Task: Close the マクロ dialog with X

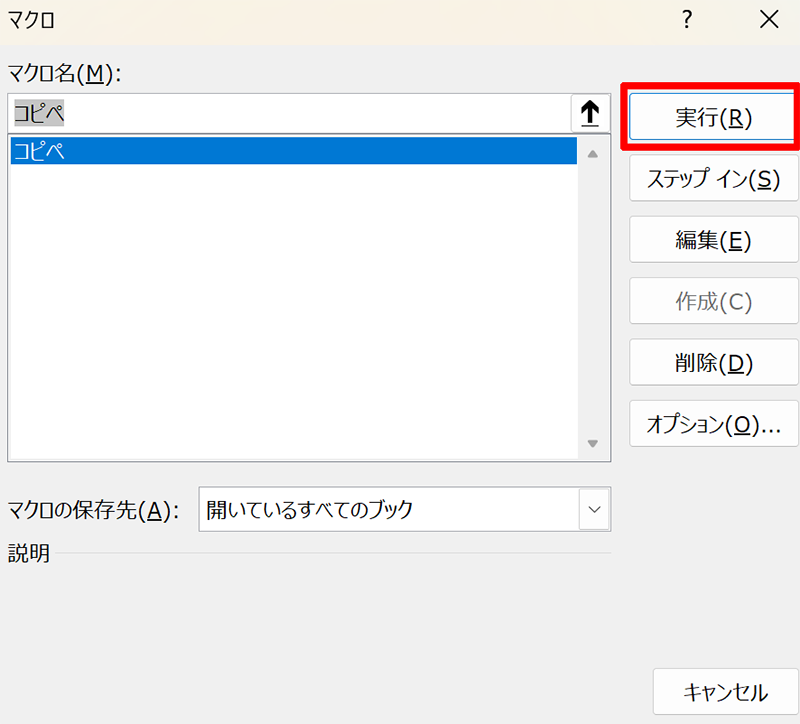Action: [768, 19]
